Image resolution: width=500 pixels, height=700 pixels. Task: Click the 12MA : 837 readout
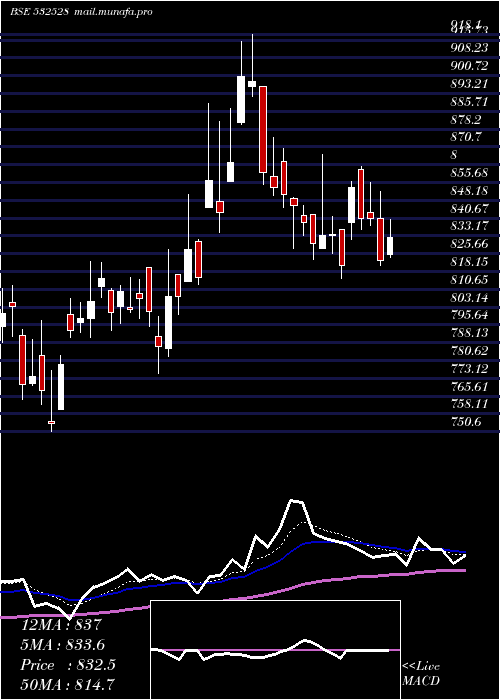[62, 625]
